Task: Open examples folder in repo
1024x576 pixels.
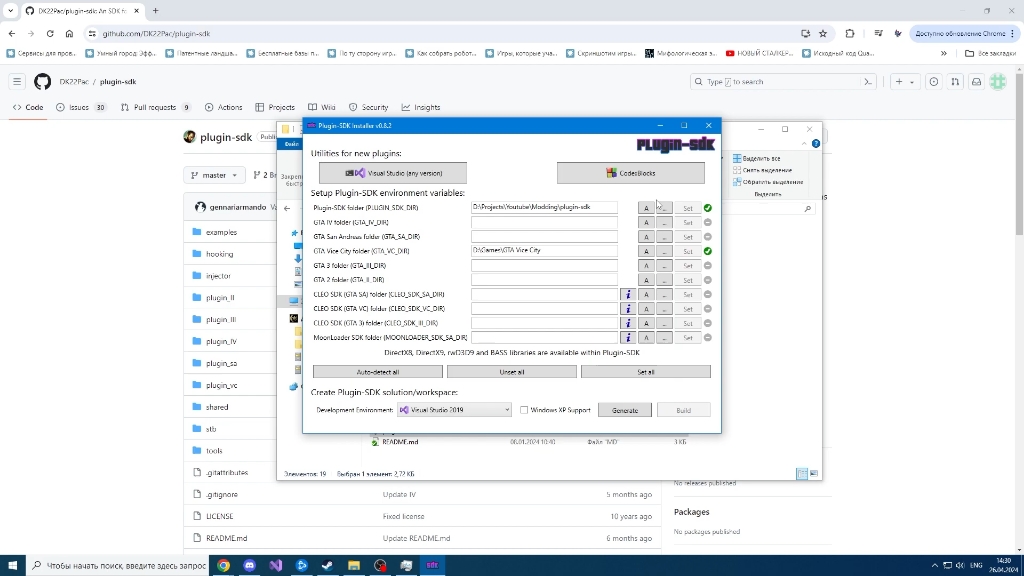Action: [x=221, y=232]
